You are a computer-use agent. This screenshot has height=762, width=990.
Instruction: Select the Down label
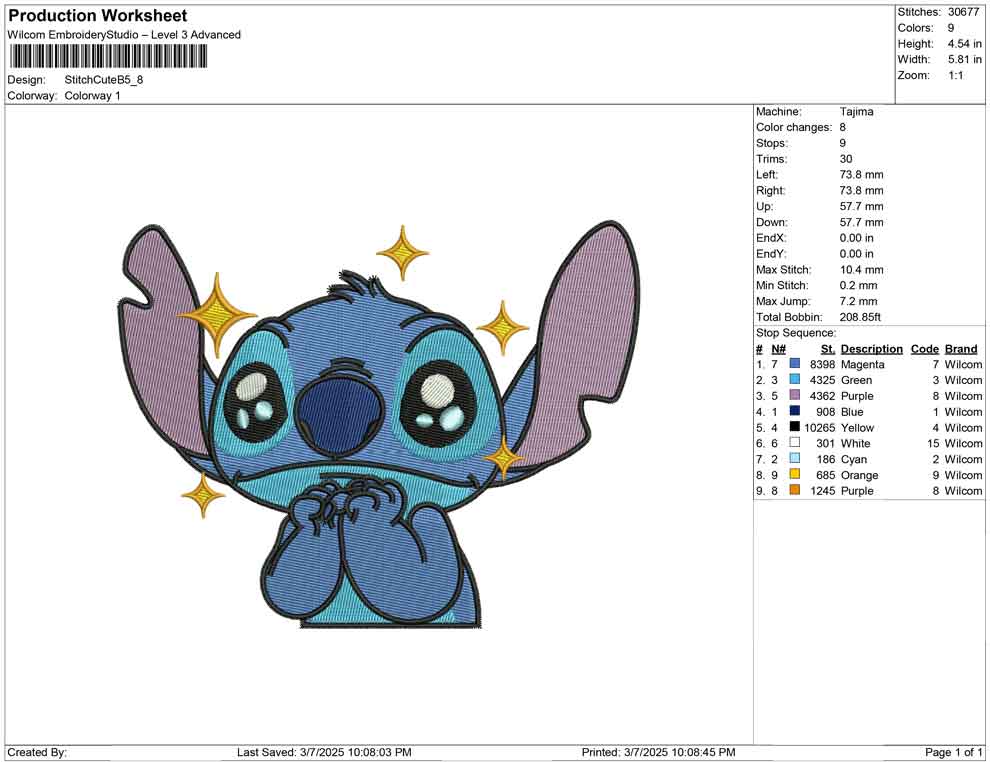pyautogui.click(x=772, y=222)
